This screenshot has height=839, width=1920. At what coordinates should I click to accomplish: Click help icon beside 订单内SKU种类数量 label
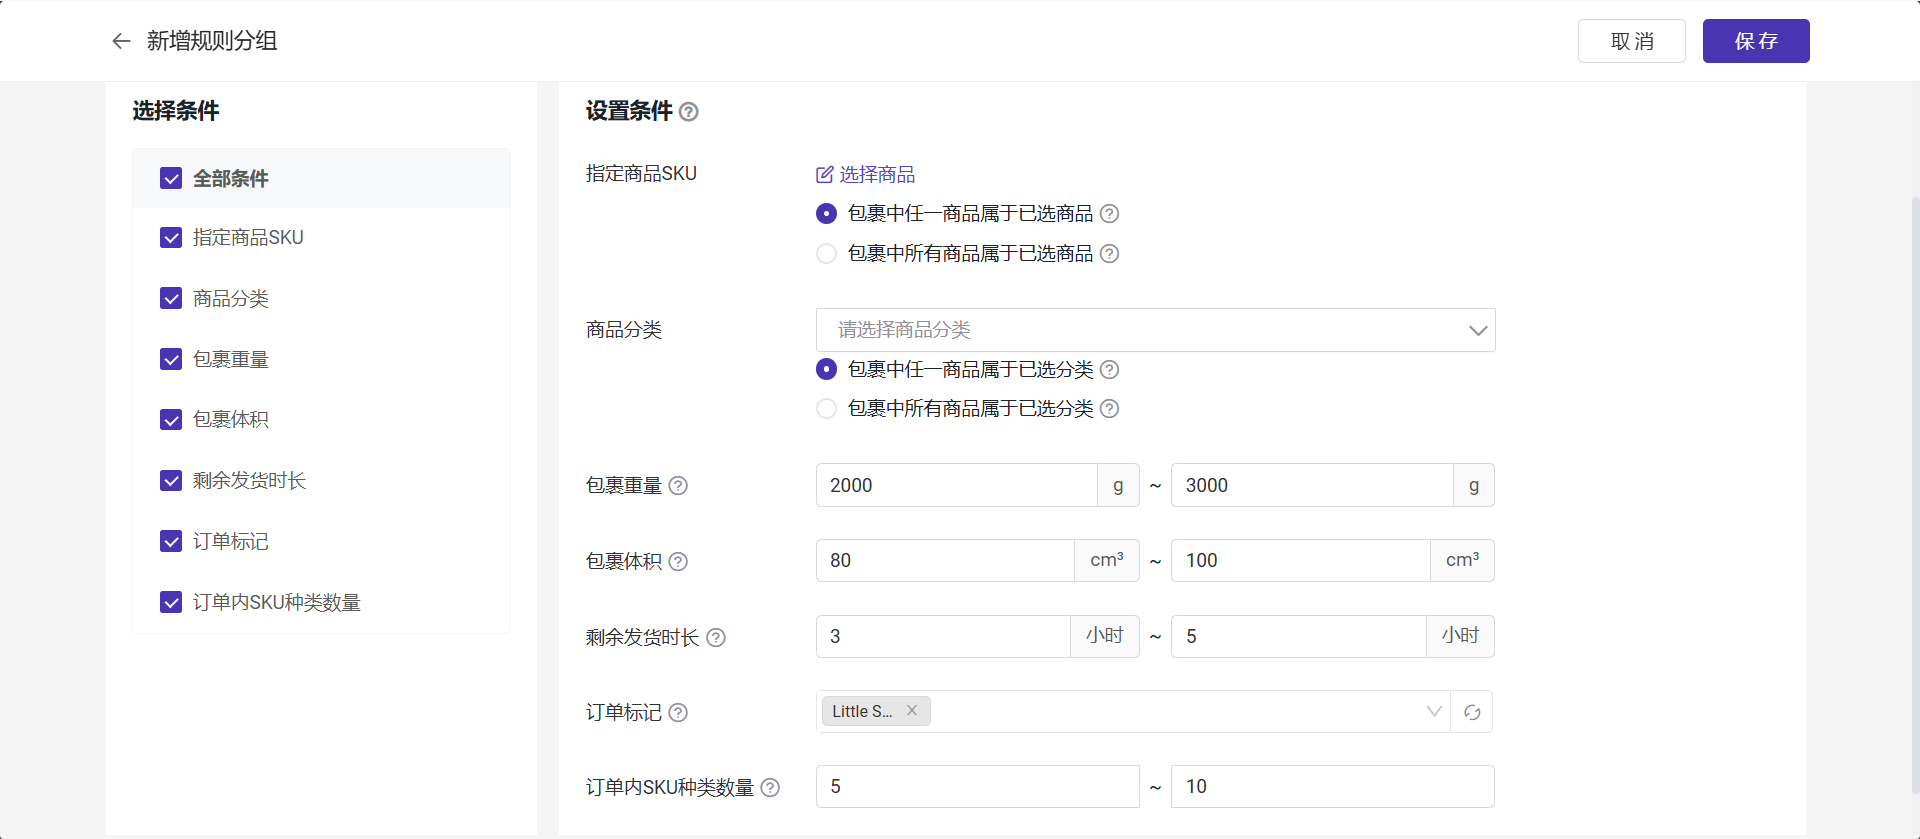pos(770,788)
